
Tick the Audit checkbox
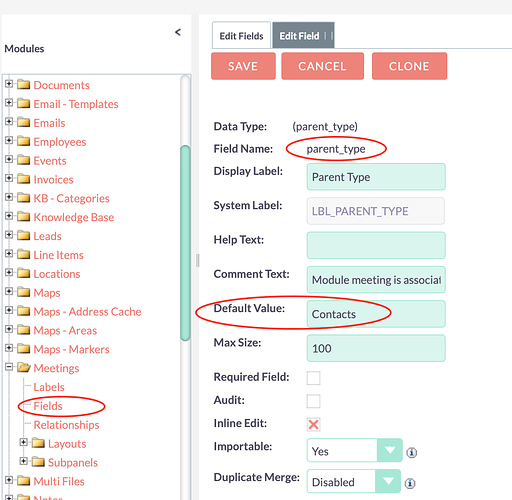click(x=314, y=401)
